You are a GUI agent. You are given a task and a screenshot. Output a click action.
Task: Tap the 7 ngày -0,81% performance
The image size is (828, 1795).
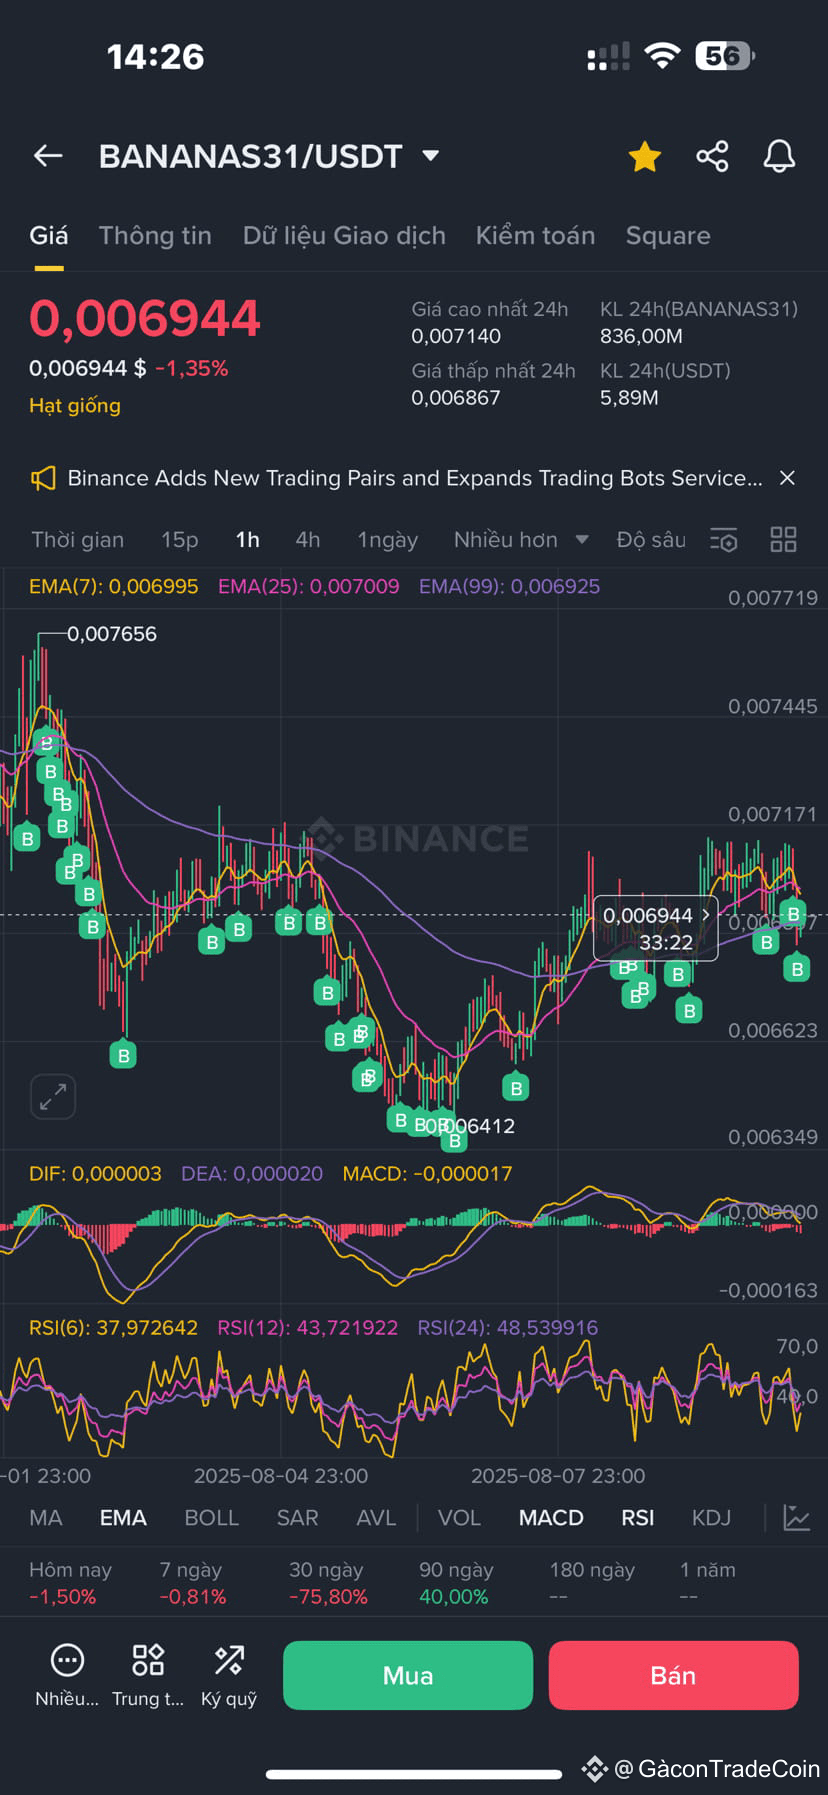(192, 1583)
